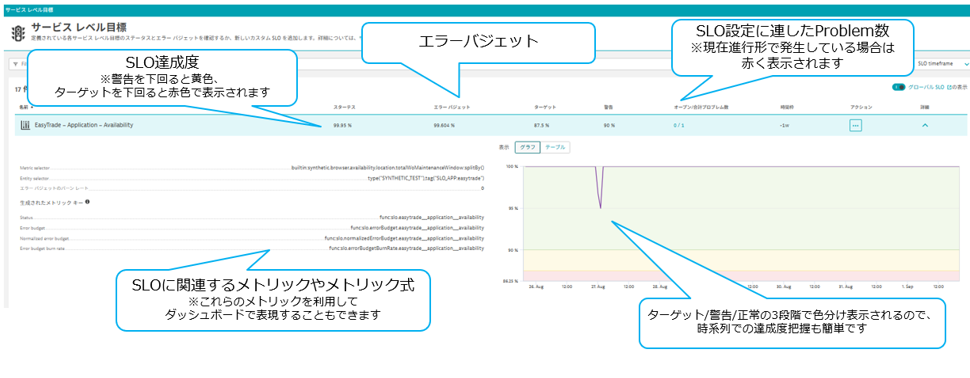Click the ターゲット column header
The width and height of the screenshot is (970, 378).
(x=545, y=107)
